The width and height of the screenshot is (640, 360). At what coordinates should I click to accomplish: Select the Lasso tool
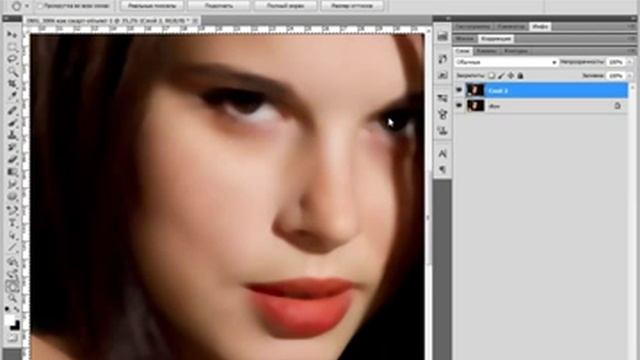pyautogui.click(x=12, y=59)
